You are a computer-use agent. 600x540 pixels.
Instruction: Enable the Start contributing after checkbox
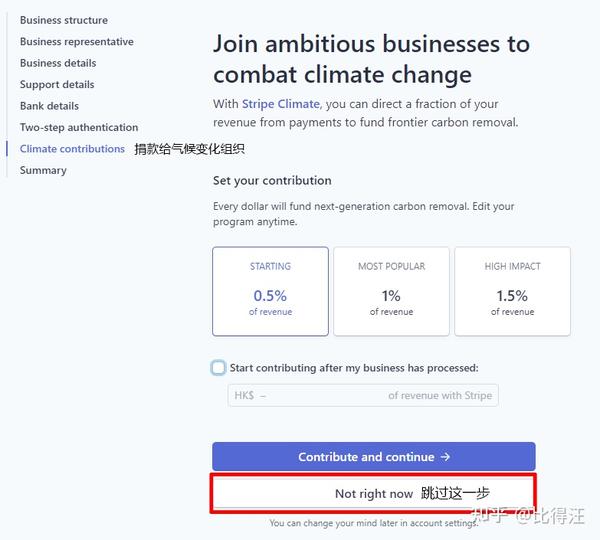tap(219, 368)
